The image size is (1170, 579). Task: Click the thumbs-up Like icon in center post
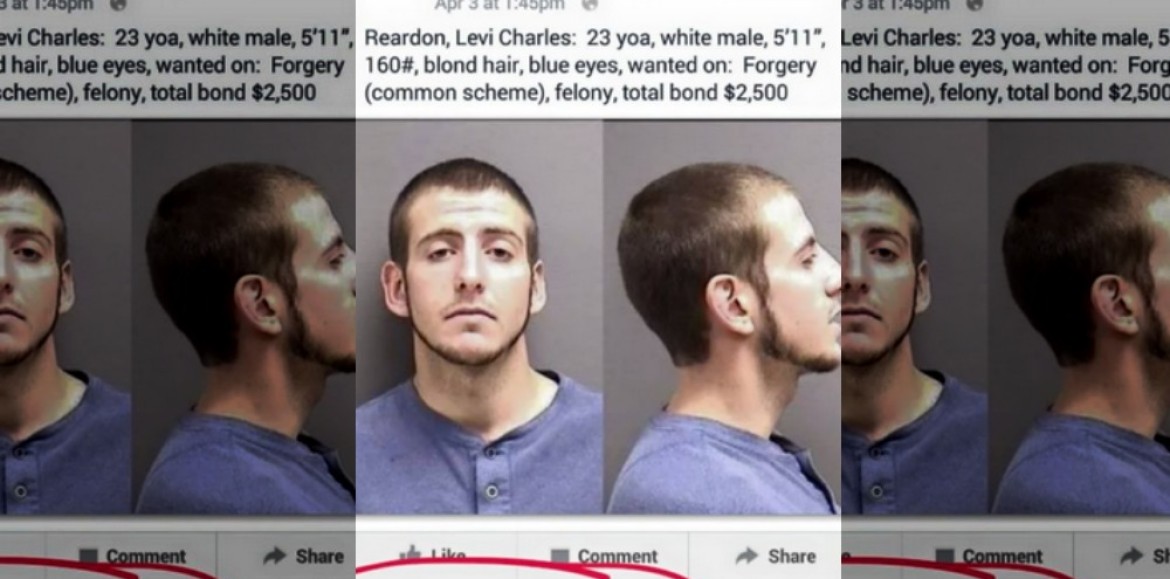(410, 555)
